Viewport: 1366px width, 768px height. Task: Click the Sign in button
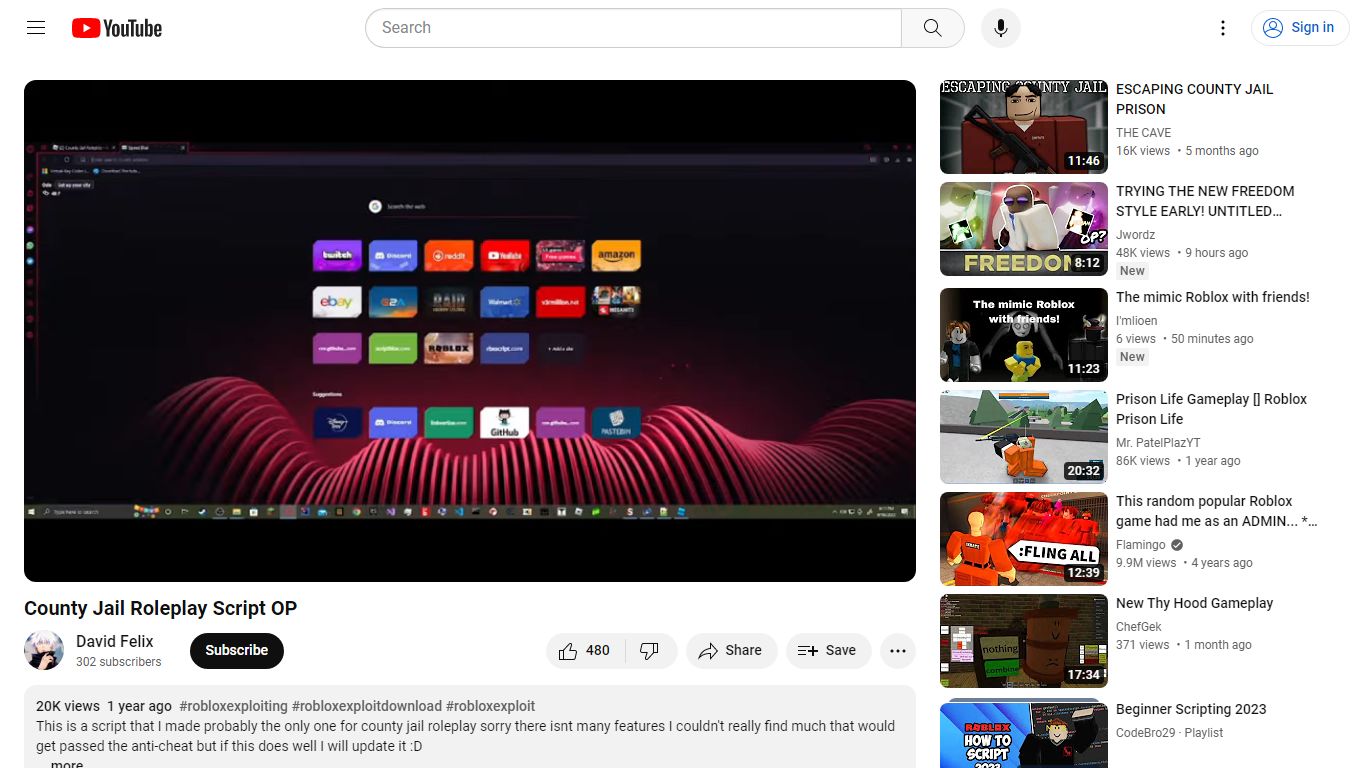point(1299,28)
